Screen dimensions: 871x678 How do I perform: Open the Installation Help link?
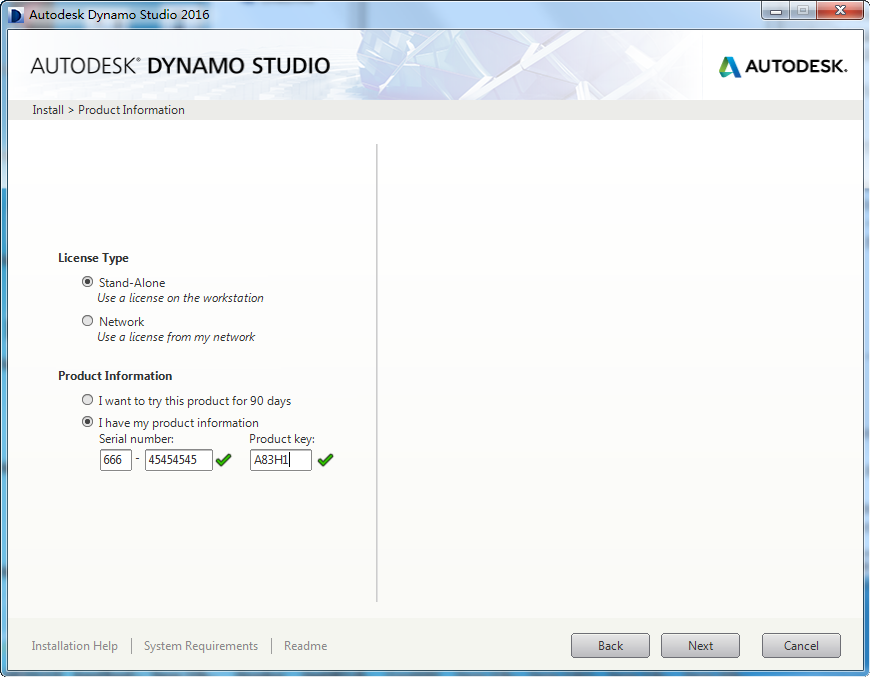point(75,646)
